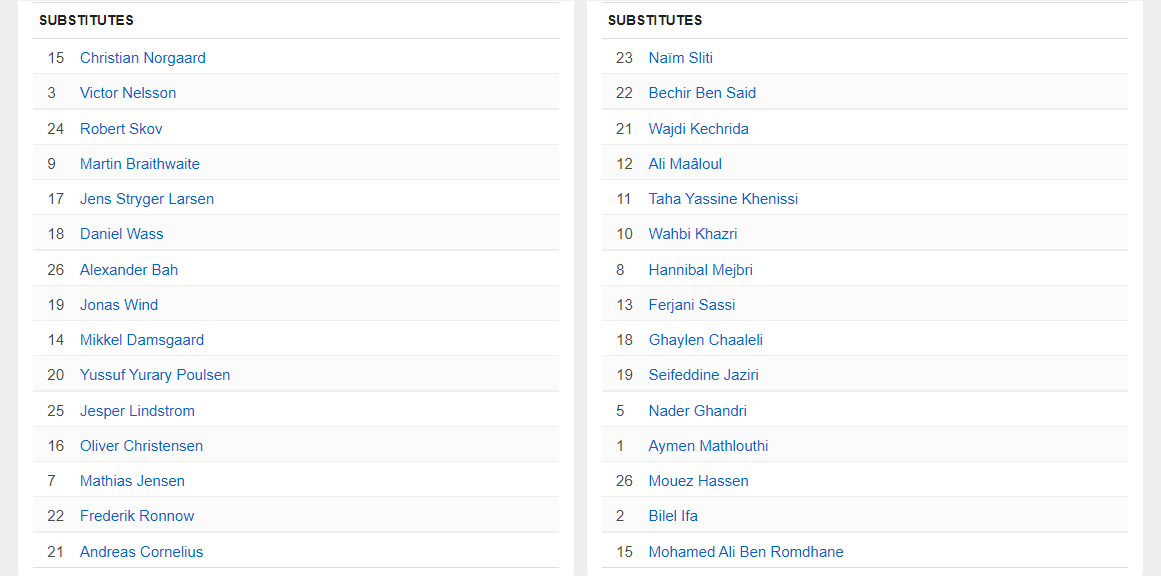Select Taha Yassine Khenissi

(x=723, y=199)
